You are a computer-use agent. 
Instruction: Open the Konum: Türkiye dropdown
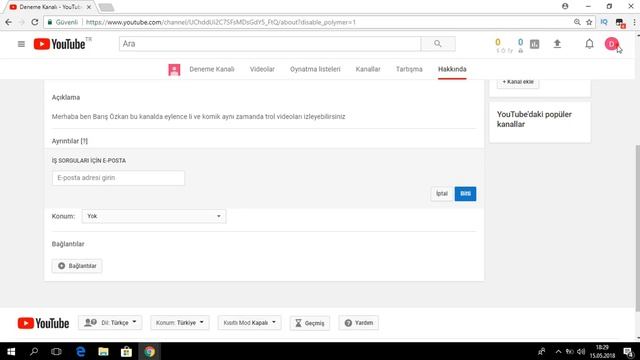180,323
